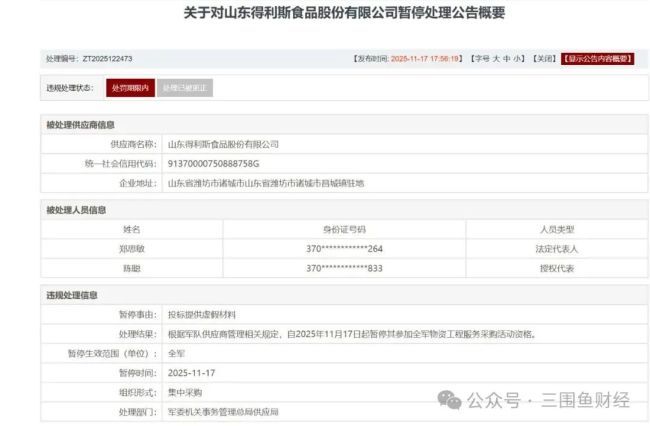
Task: Click the name 郑思敏 in personnel table
Action: (x=131, y=249)
